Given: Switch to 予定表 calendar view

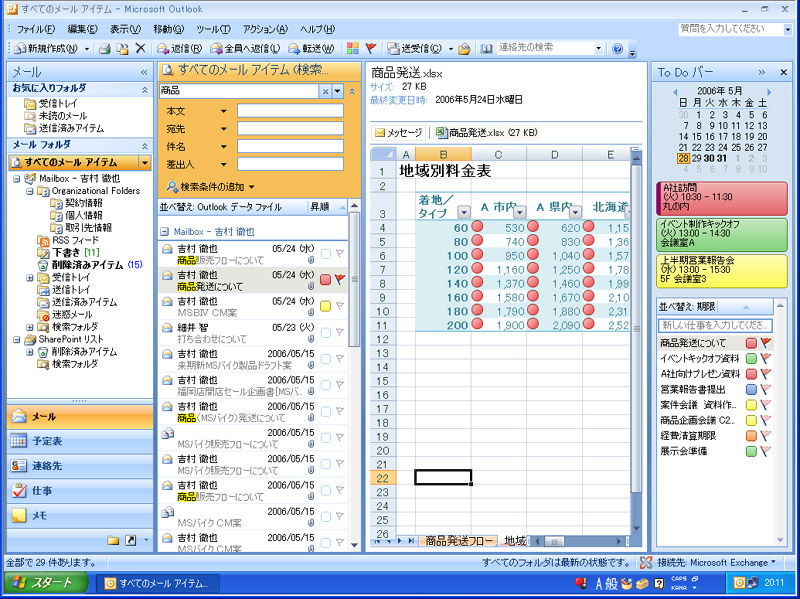Looking at the screenshot, I should point(80,441).
